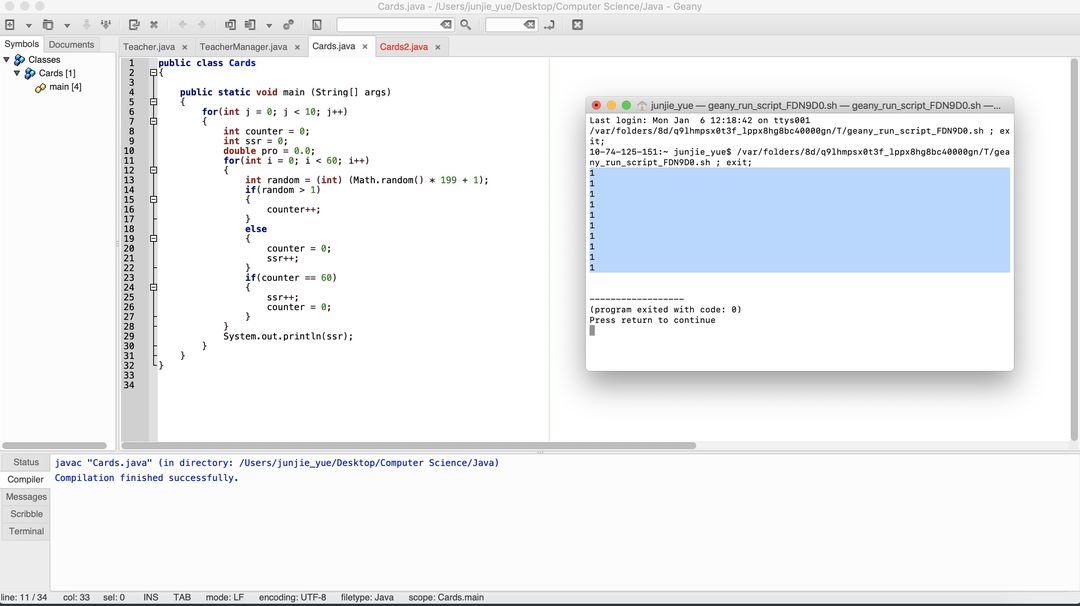This screenshot has width=1080, height=606.
Task: Click "encoding: UTF-8" in the status bar
Action: (x=292, y=598)
